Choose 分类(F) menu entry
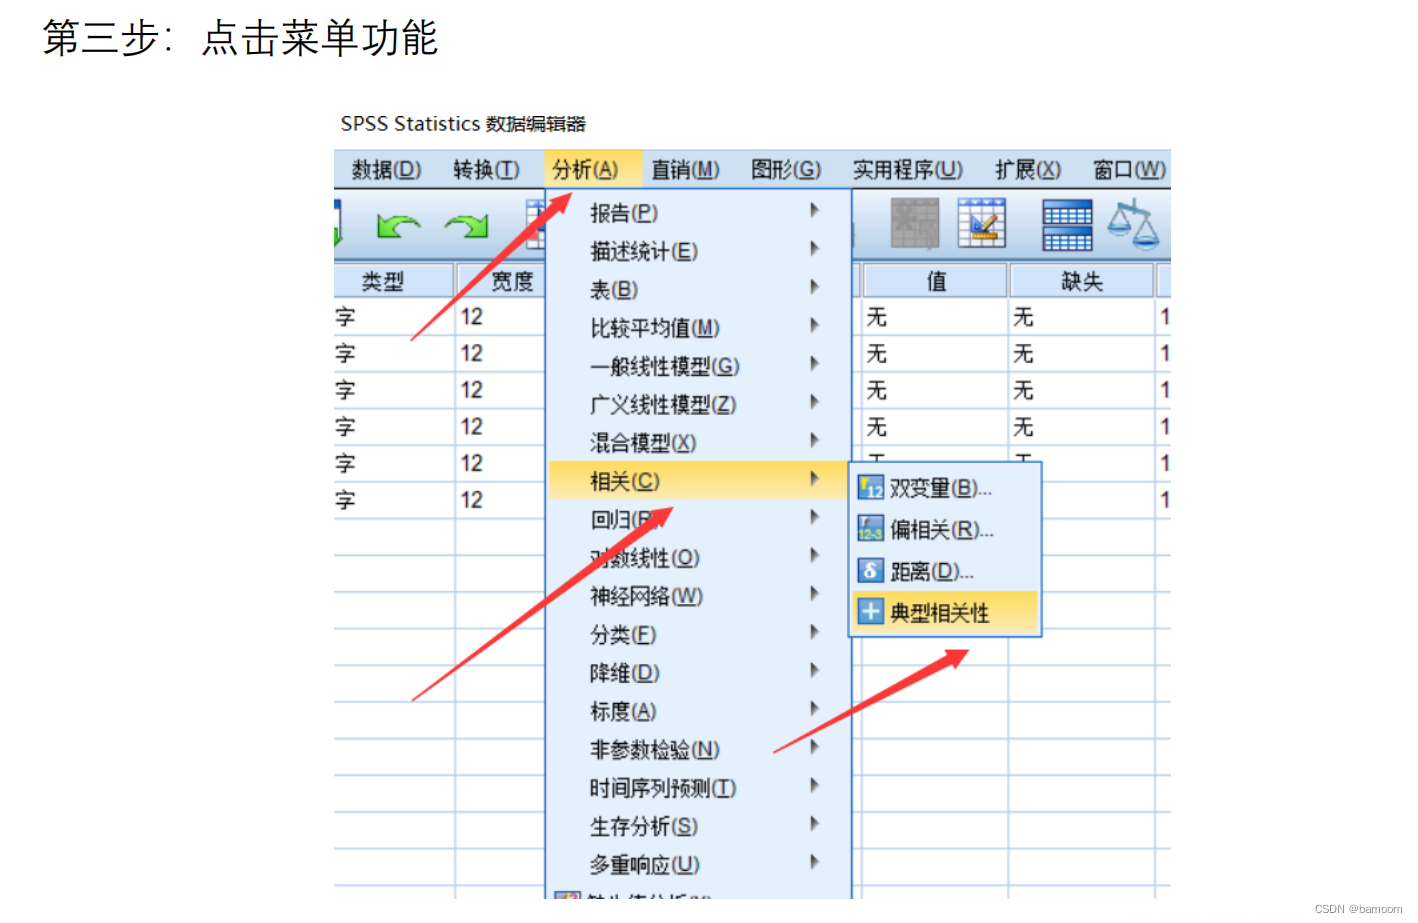The image size is (1418, 923). click(699, 635)
